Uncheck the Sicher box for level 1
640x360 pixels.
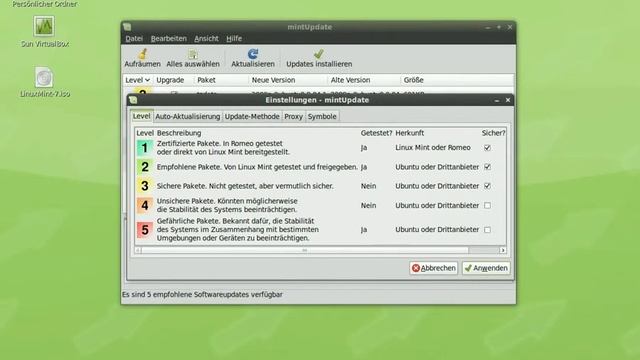pos(487,148)
